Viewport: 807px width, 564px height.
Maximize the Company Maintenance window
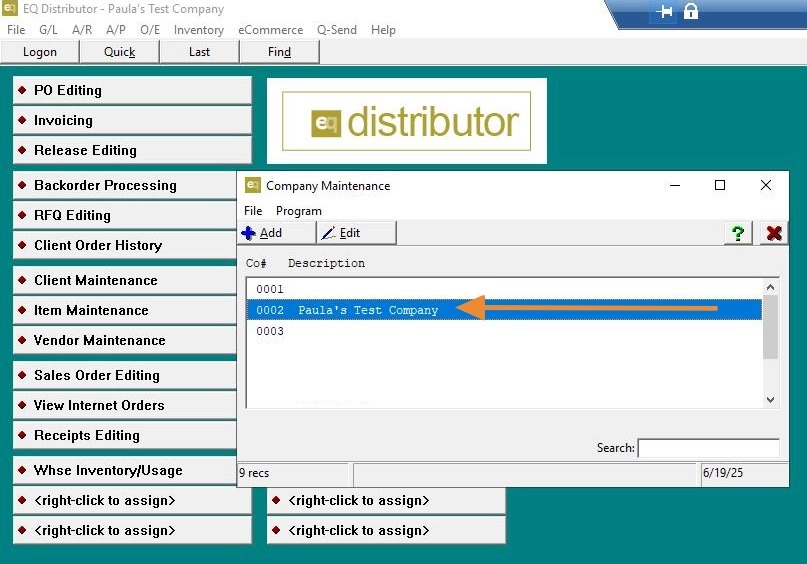tap(720, 185)
